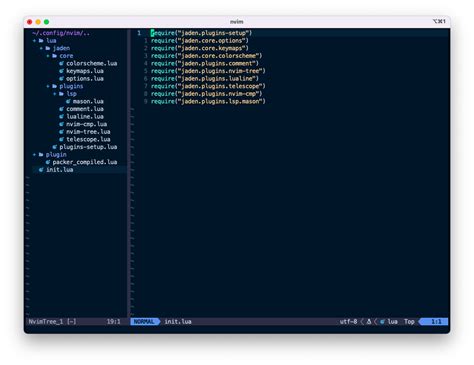Viewport: 474px width, 365px height.
Task: Click the init.lua filename in status line
Action: tap(178, 322)
